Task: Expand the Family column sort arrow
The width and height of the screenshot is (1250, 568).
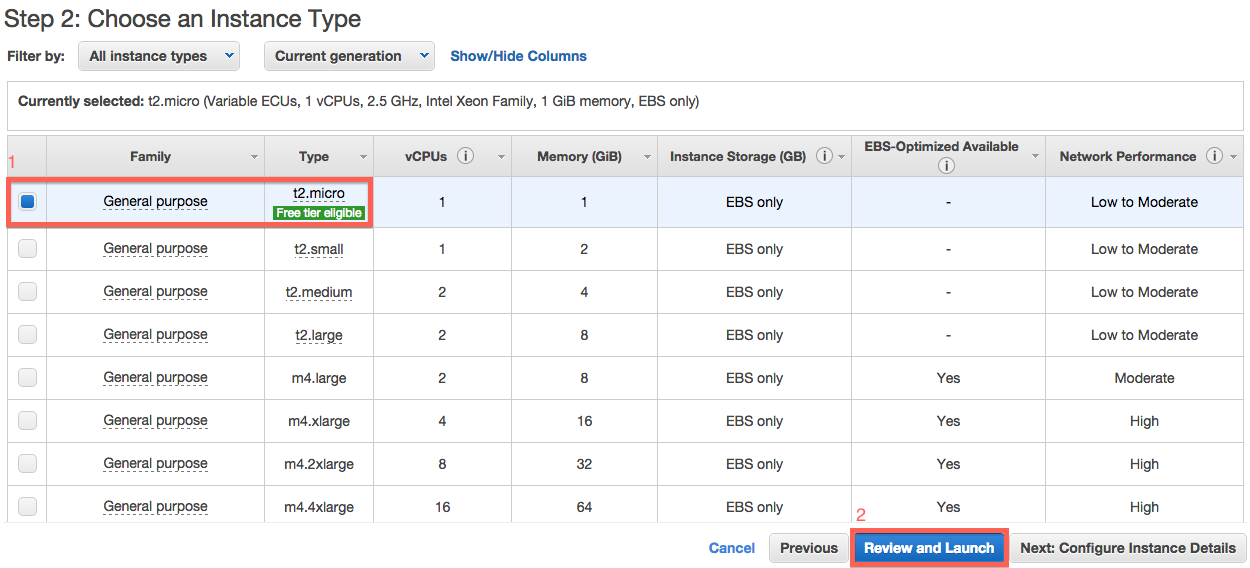Action: point(255,157)
